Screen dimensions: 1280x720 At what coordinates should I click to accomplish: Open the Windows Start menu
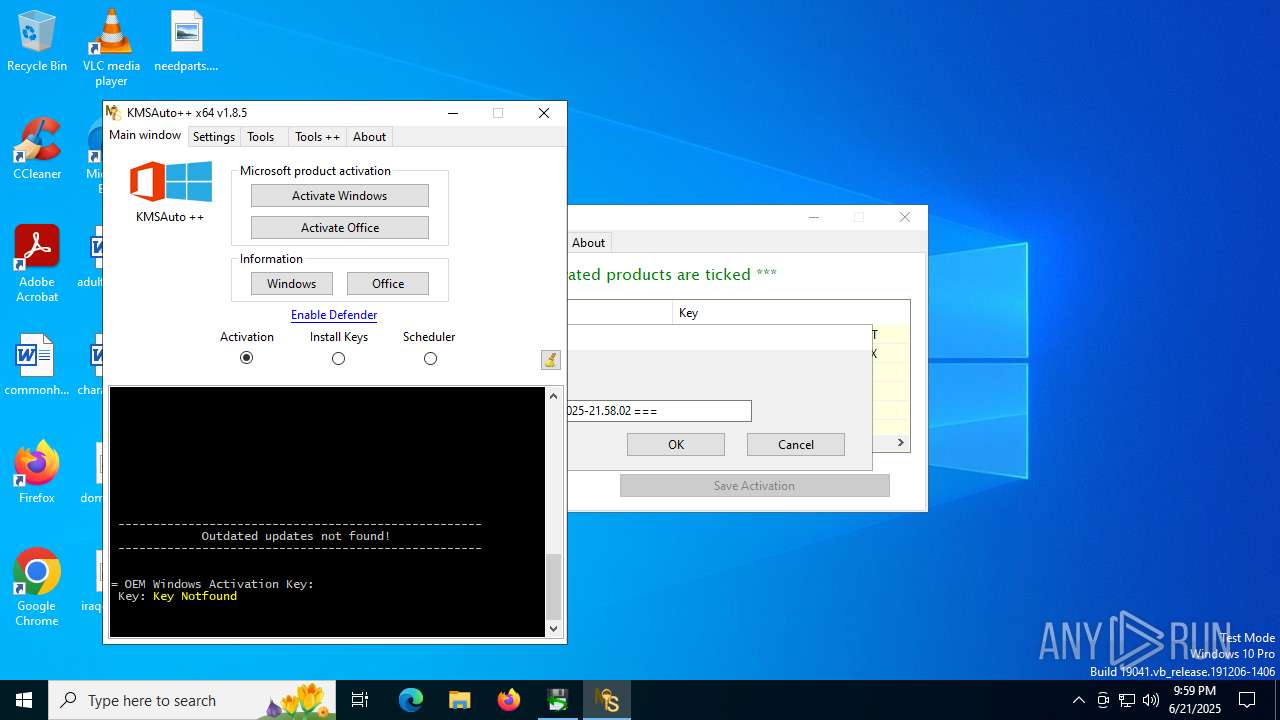pos(24,700)
